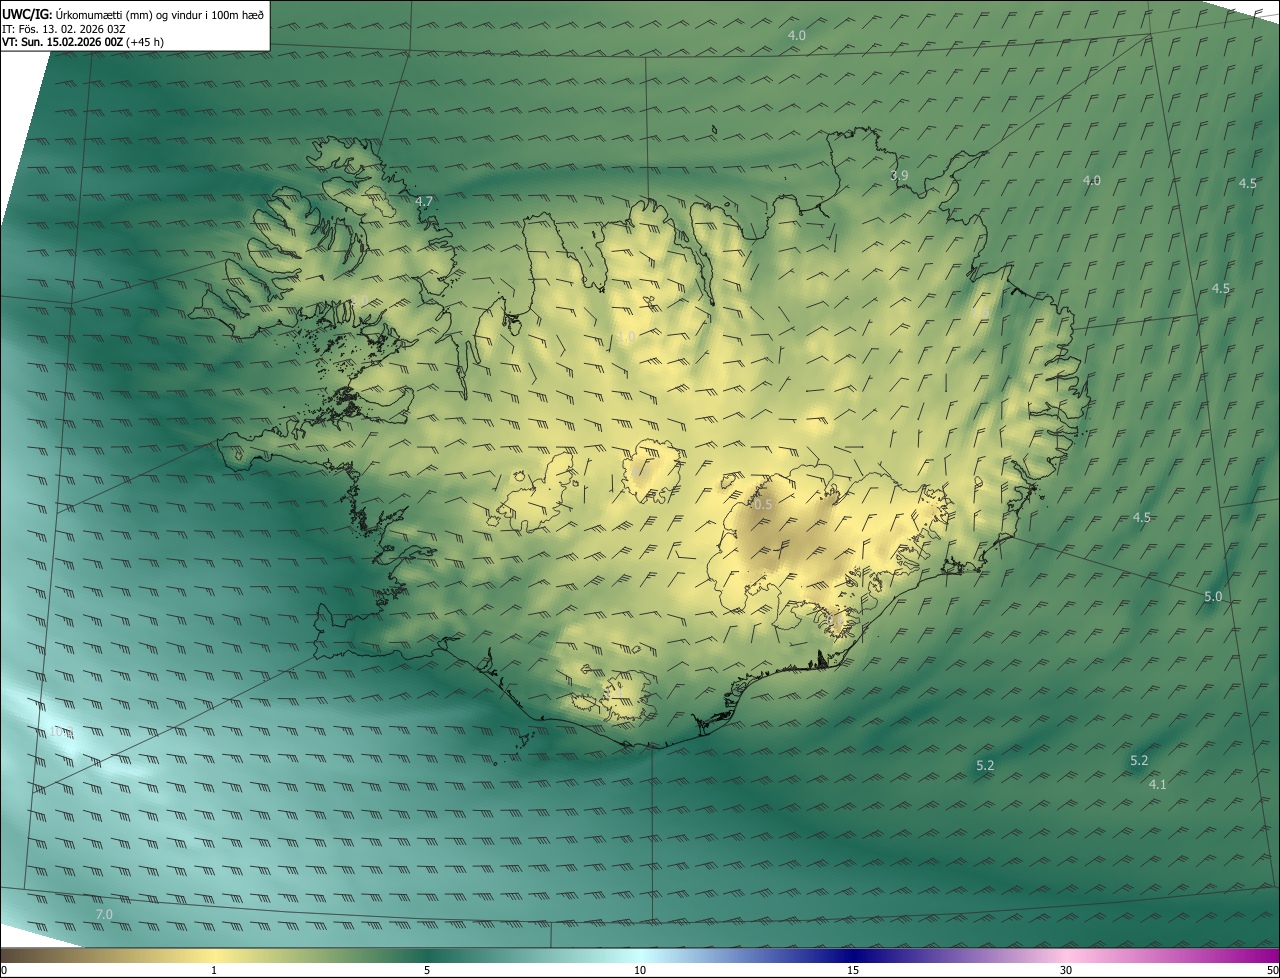Click the colorbar tick label '10'
The height and width of the screenshot is (978, 1280).
point(640,970)
